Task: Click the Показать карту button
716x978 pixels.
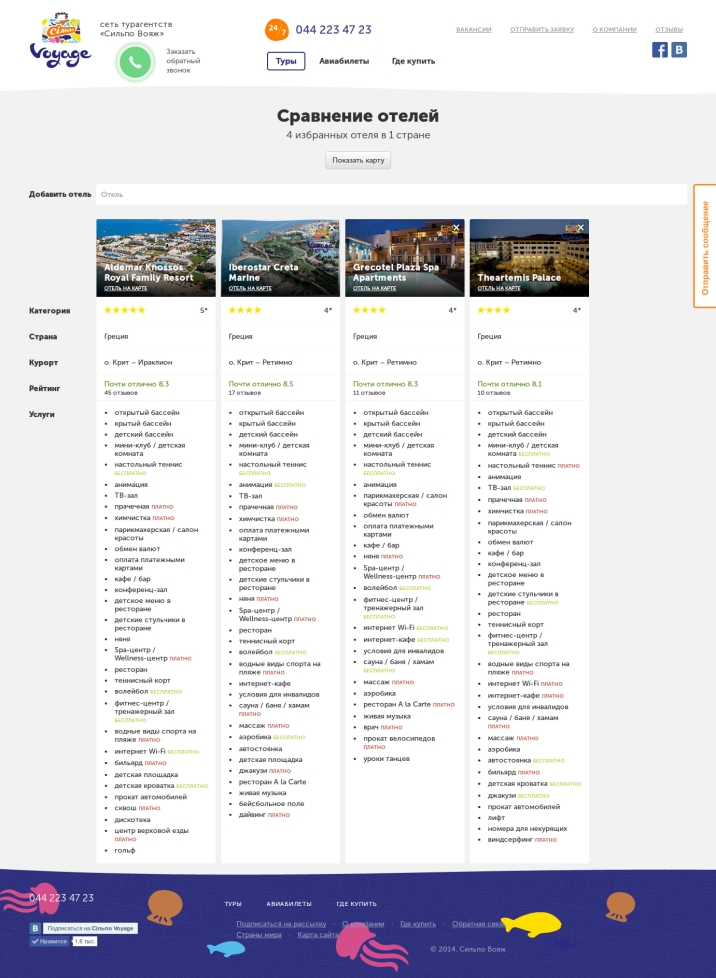Action: (x=358, y=160)
